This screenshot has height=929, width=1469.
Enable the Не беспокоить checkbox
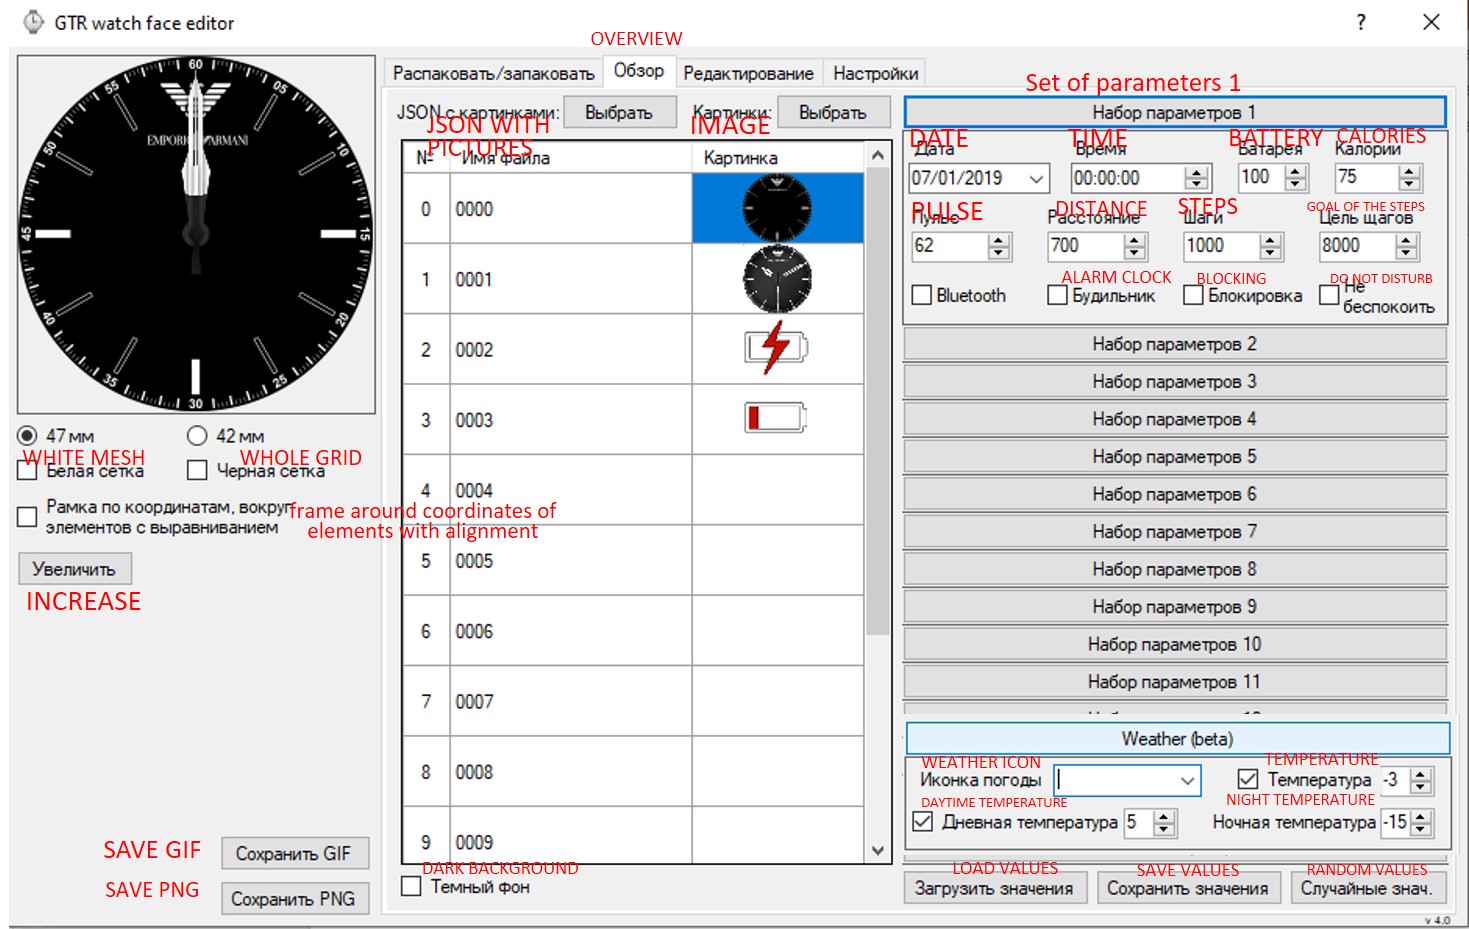coord(1329,295)
